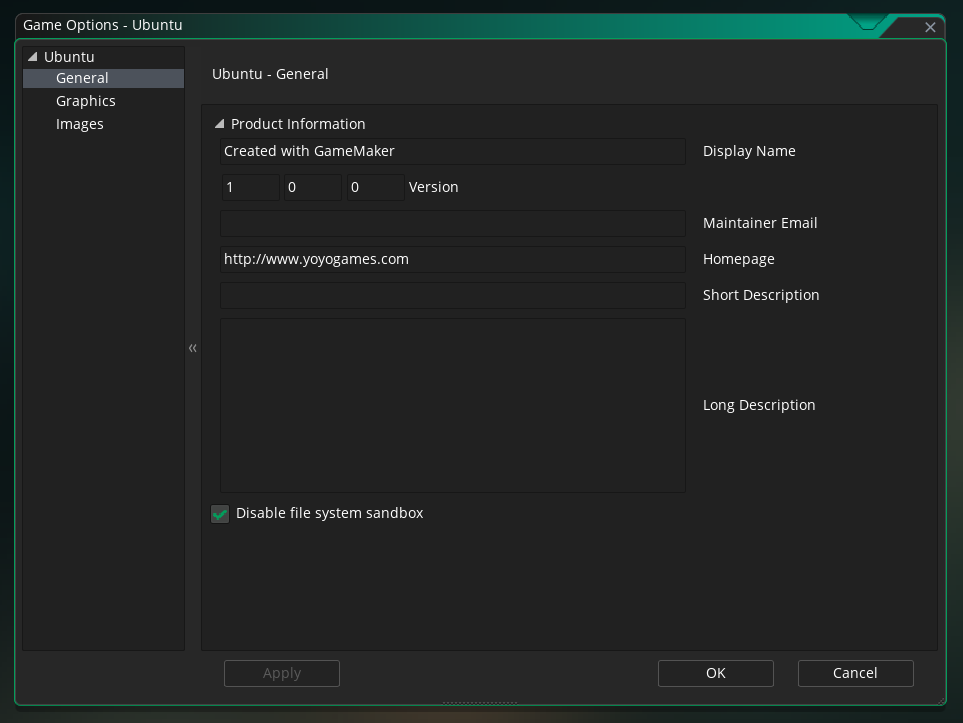963x723 pixels.
Task: Click the Display Name text field
Action: [453, 151]
